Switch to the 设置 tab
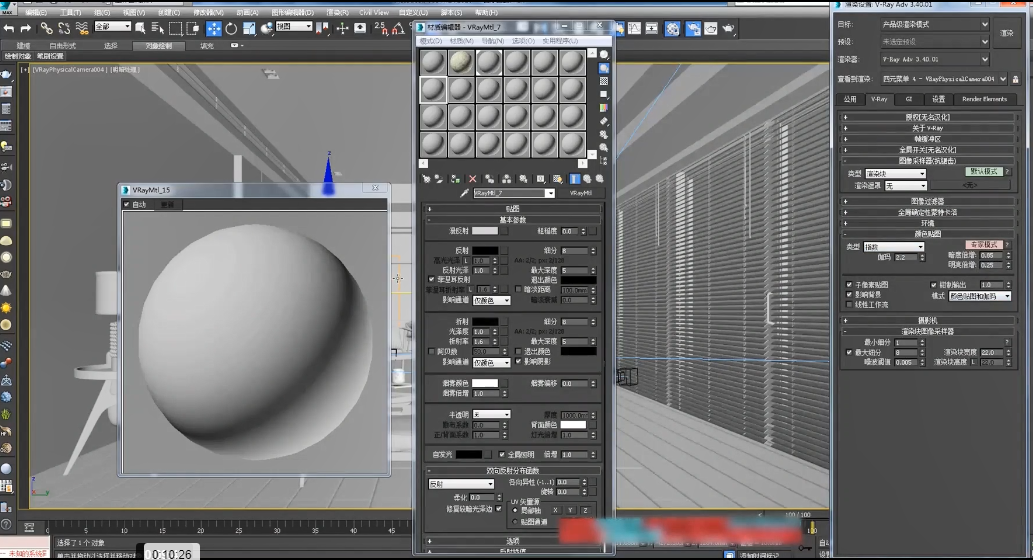The width and height of the screenshot is (1033, 560). pyautogui.click(x=938, y=99)
